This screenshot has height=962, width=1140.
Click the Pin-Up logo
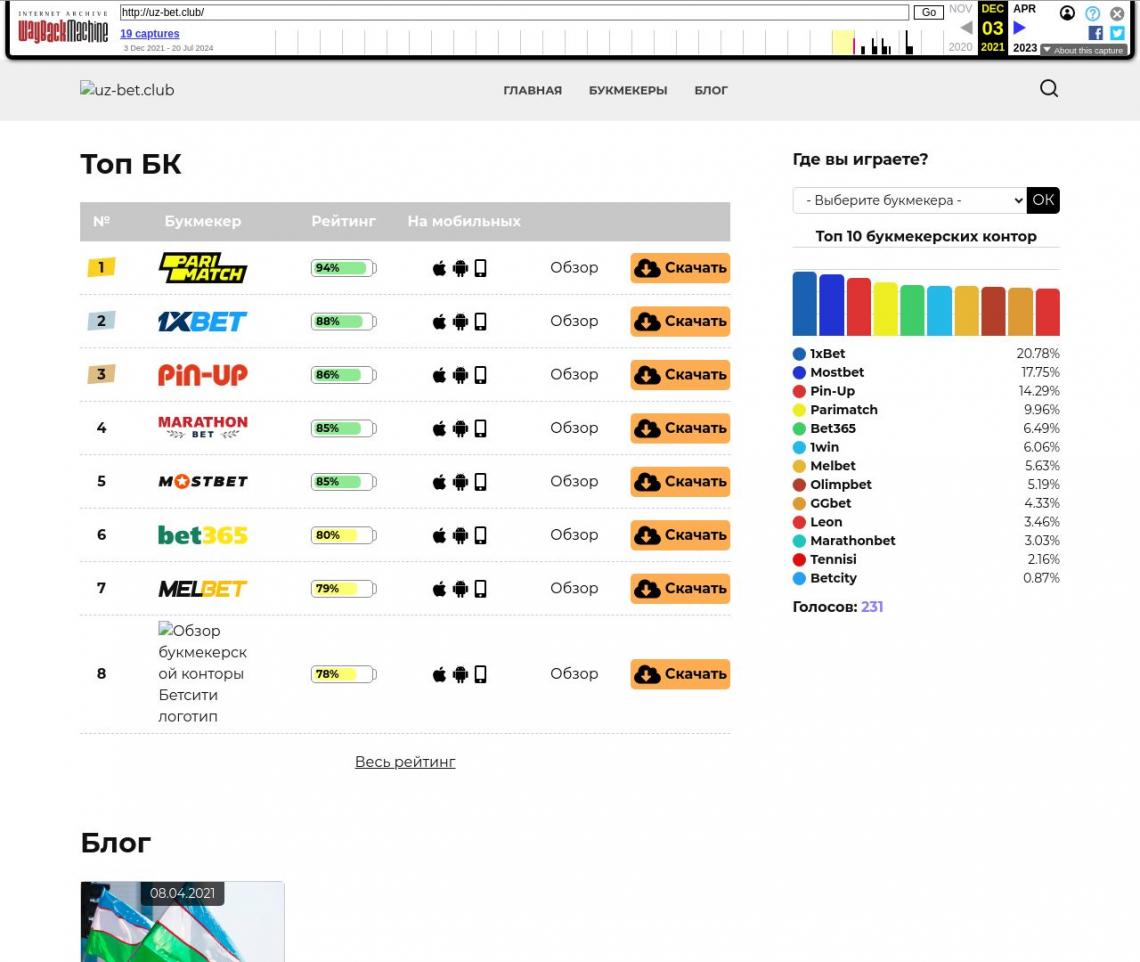[x=203, y=374]
